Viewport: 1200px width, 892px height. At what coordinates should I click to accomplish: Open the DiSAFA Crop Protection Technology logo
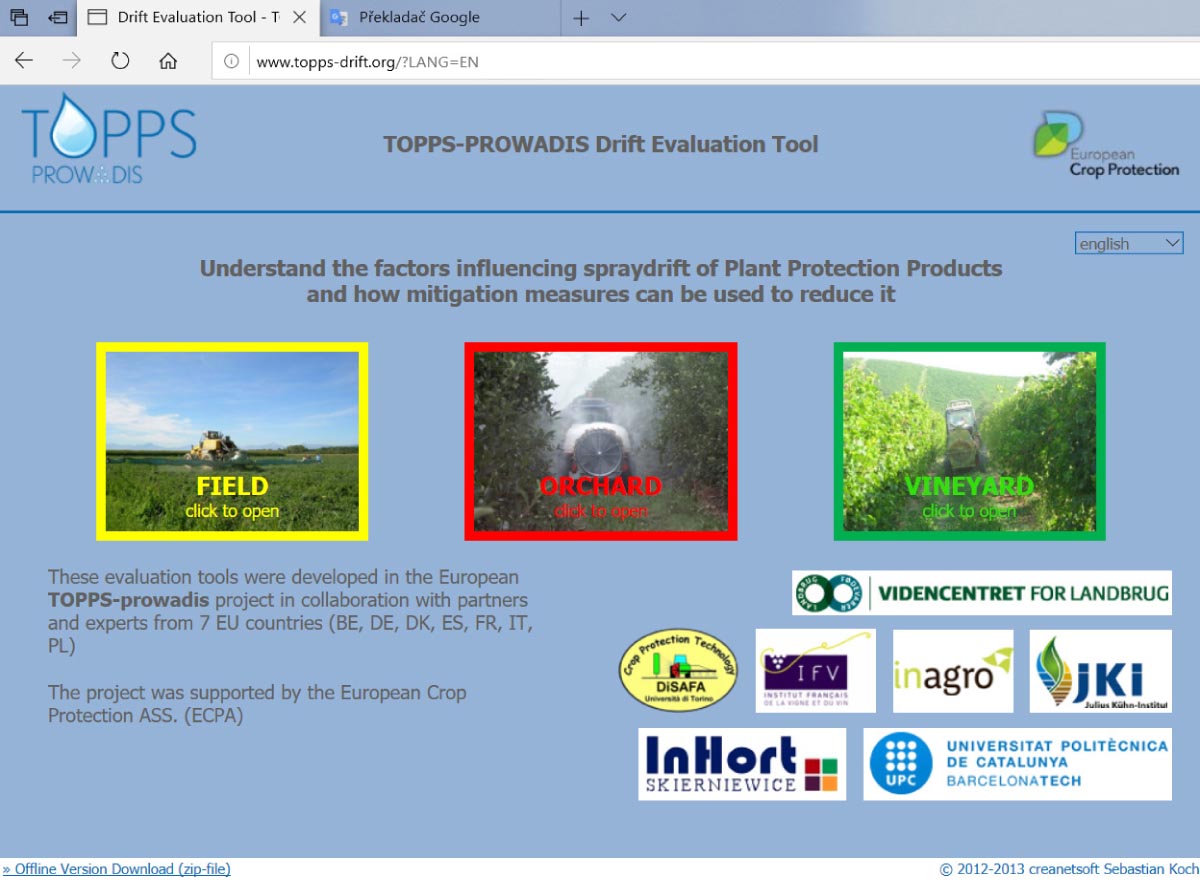pyautogui.click(x=678, y=670)
